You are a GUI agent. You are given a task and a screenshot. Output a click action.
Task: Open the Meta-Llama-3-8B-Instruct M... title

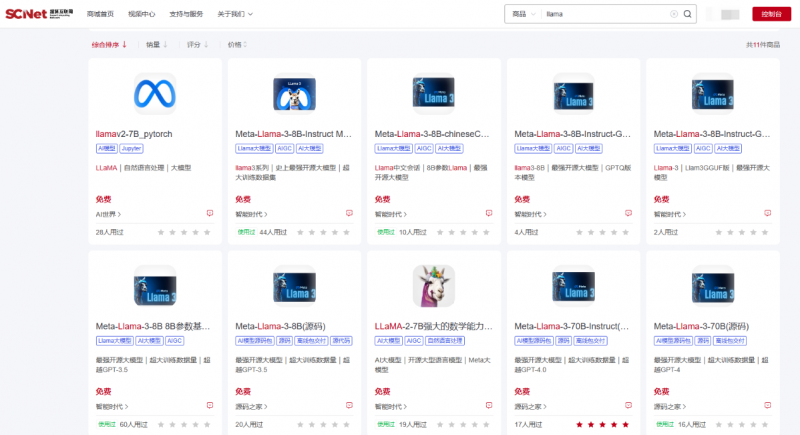coord(293,134)
